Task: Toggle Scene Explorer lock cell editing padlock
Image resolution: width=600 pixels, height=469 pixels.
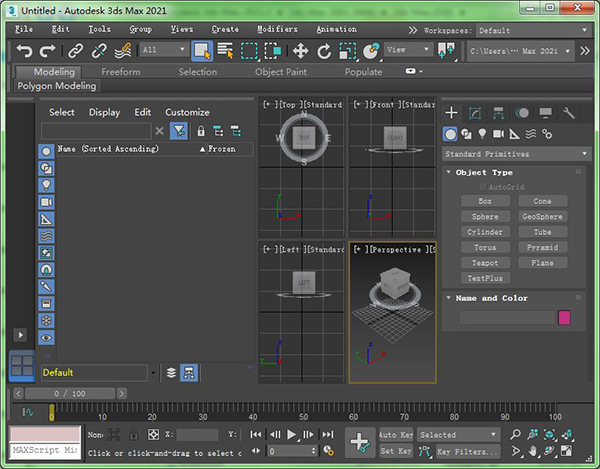Action: 201,131
